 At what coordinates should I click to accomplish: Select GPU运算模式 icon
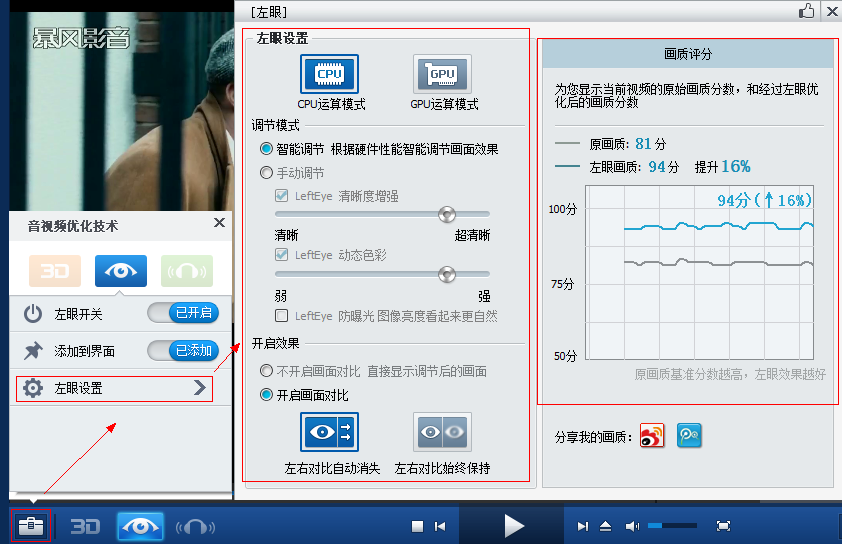(x=442, y=74)
